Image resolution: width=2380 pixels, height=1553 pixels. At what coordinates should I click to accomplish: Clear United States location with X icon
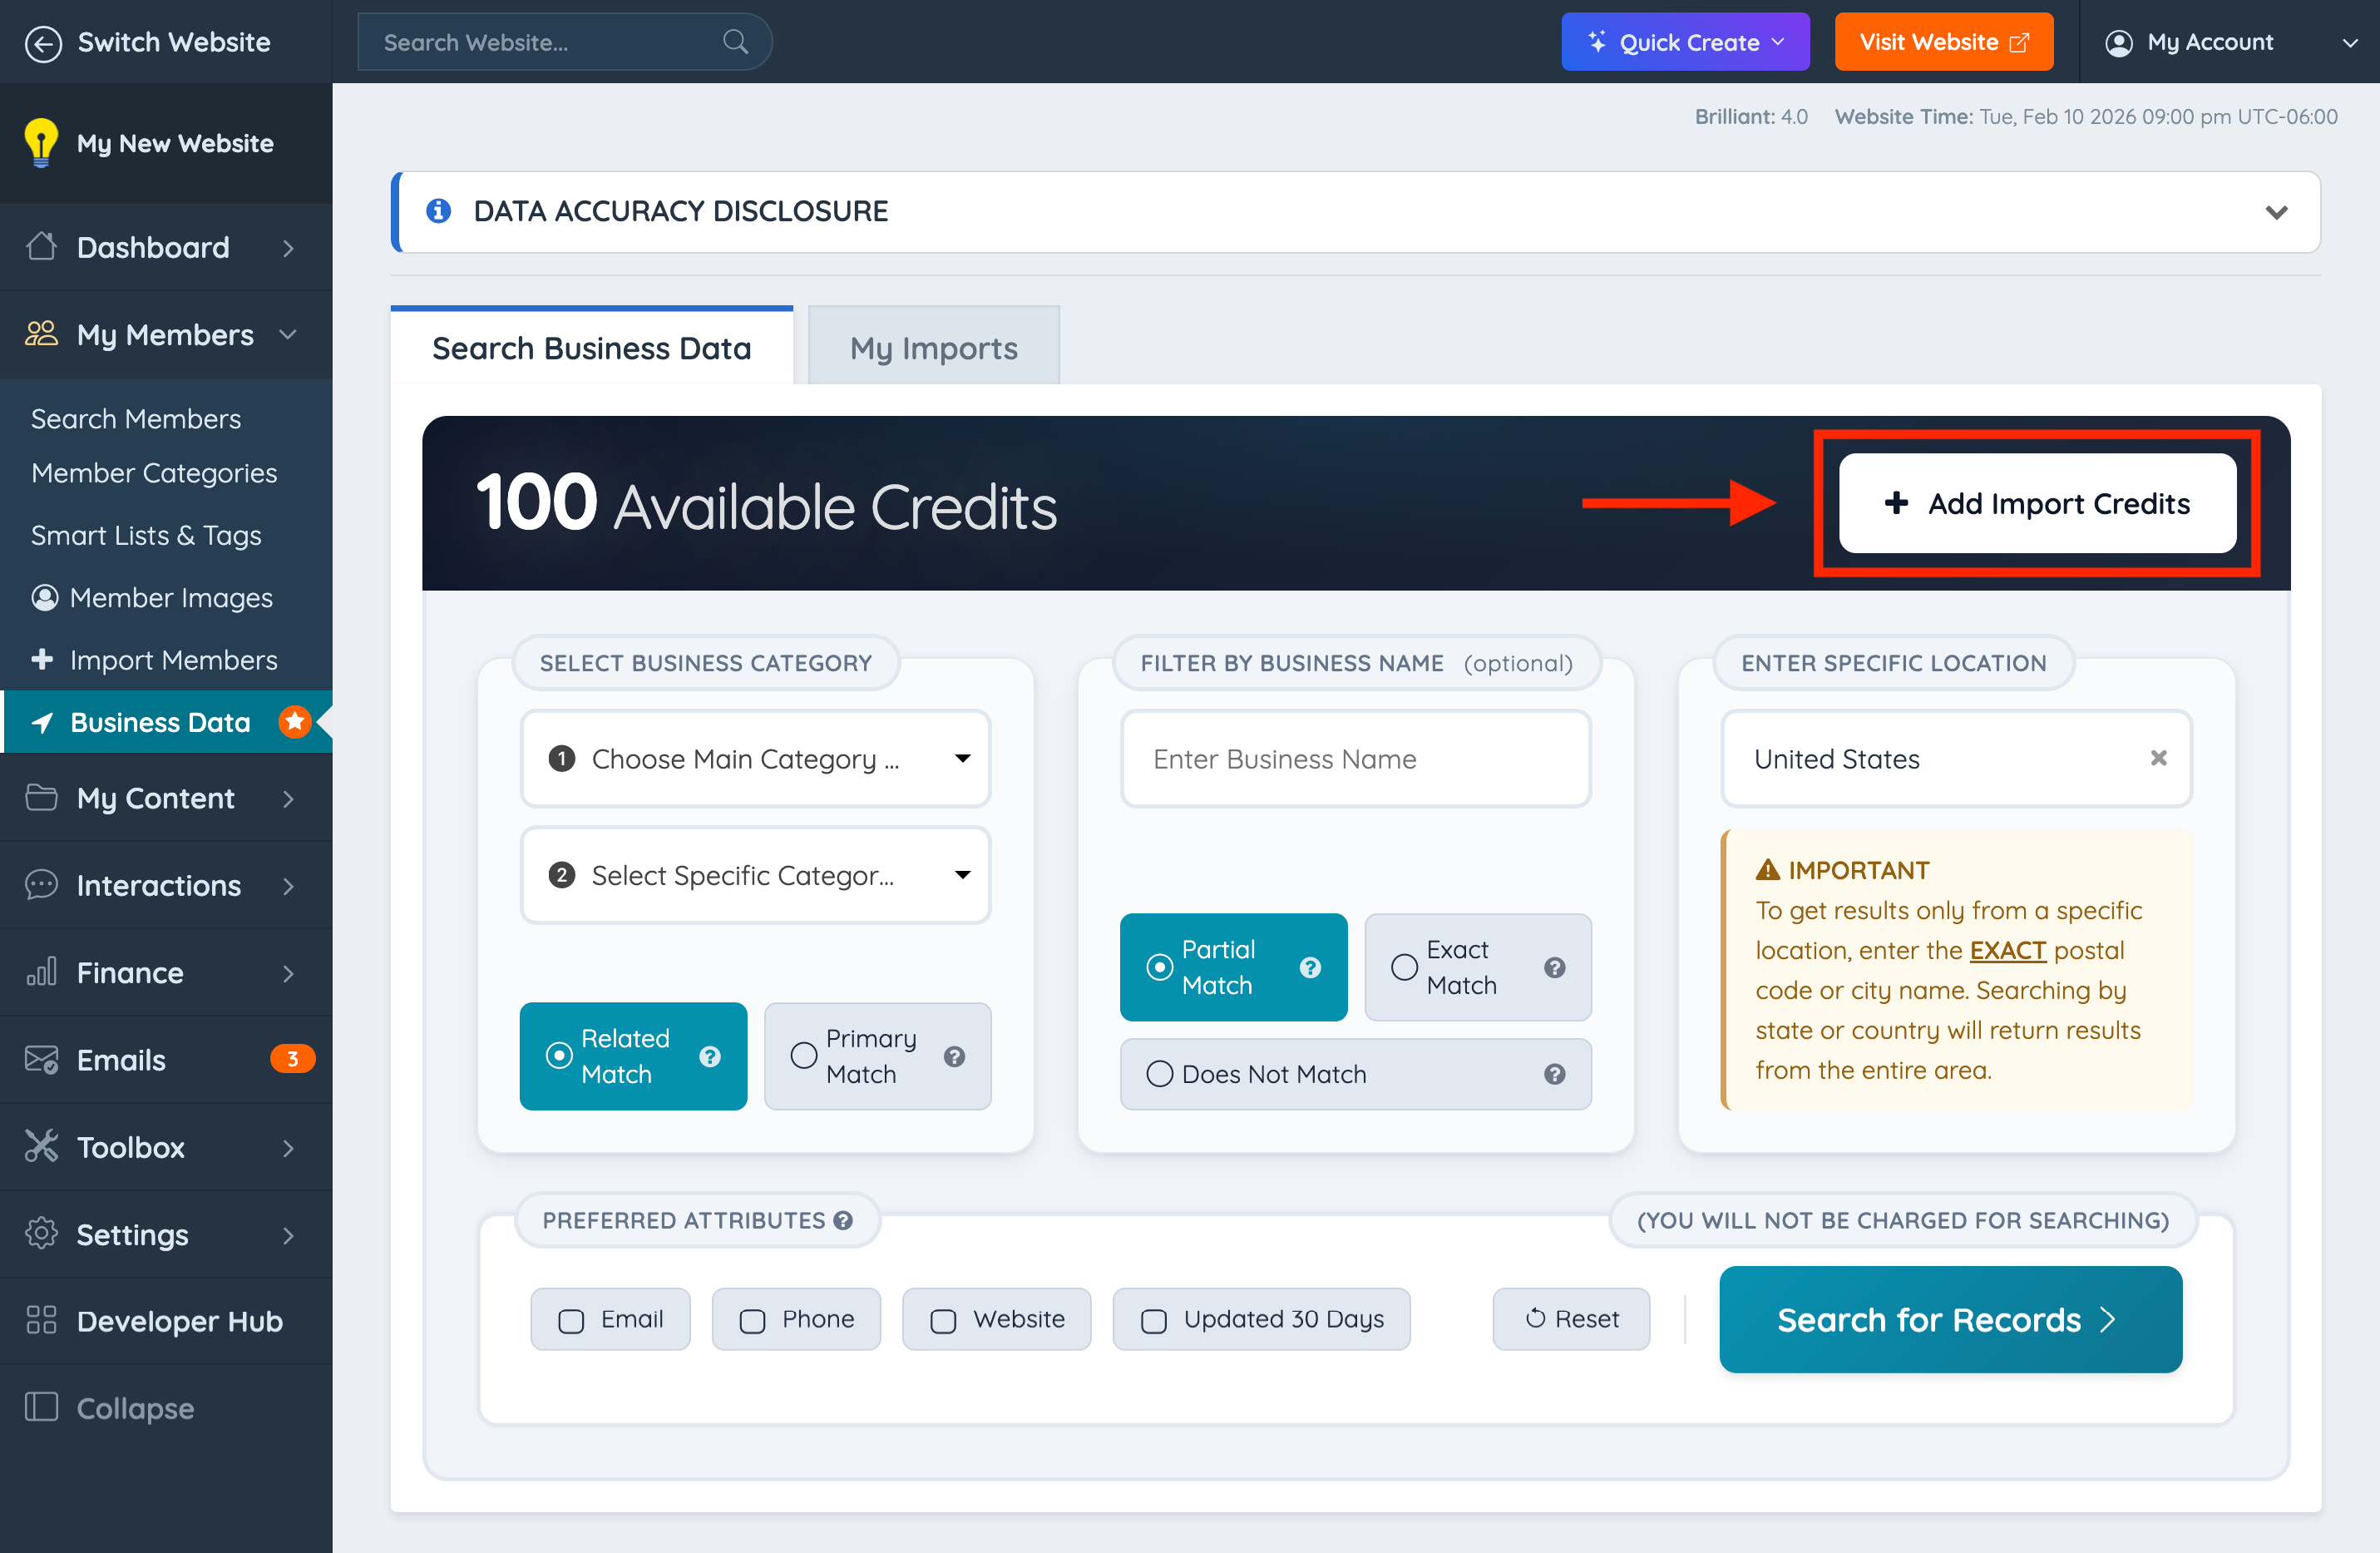tap(2158, 758)
